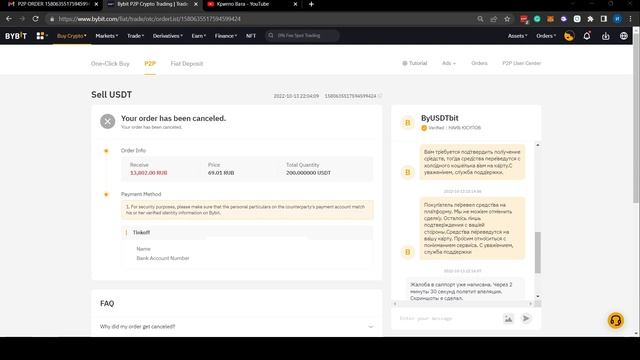Open the apps grid menu icon

(40, 36)
